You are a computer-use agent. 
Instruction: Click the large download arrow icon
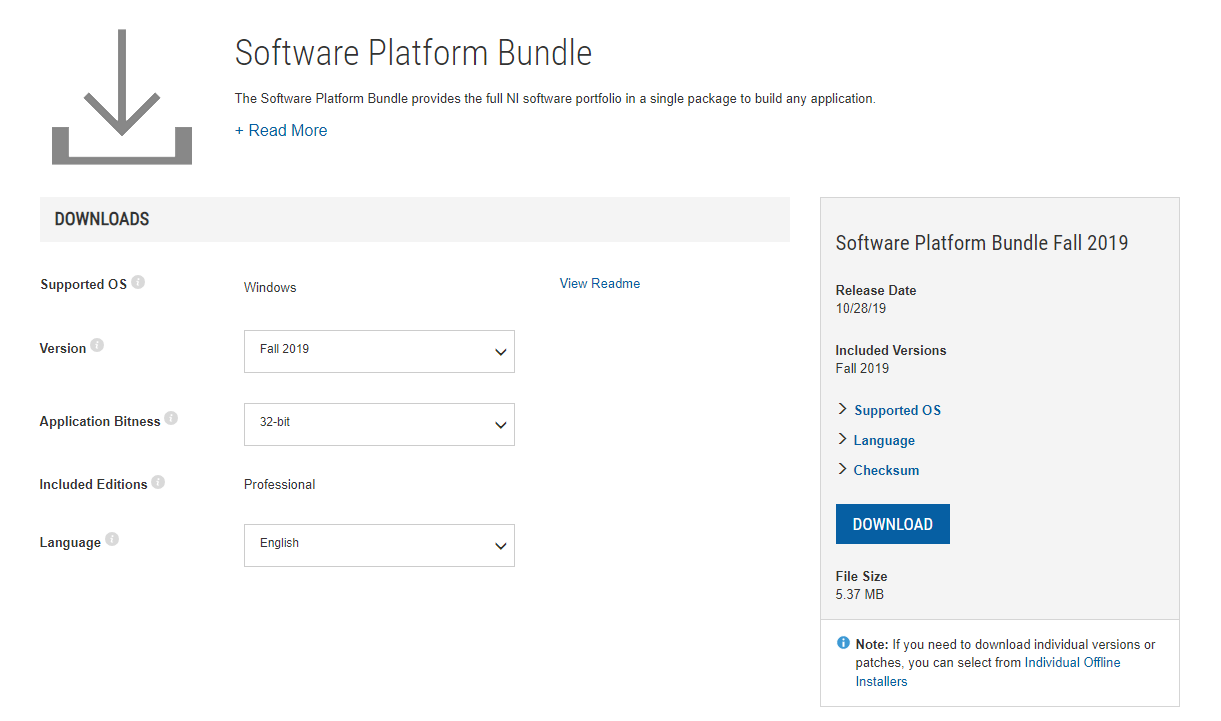point(121,97)
